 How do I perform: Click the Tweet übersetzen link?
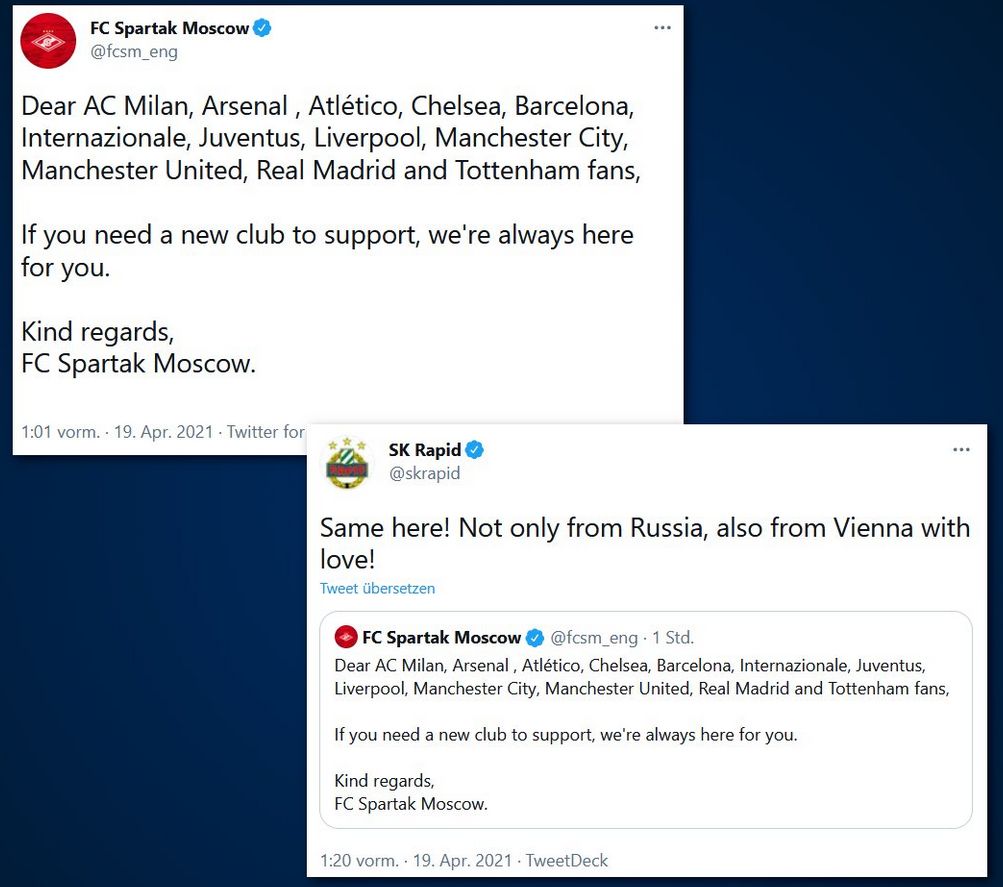coord(377,588)
